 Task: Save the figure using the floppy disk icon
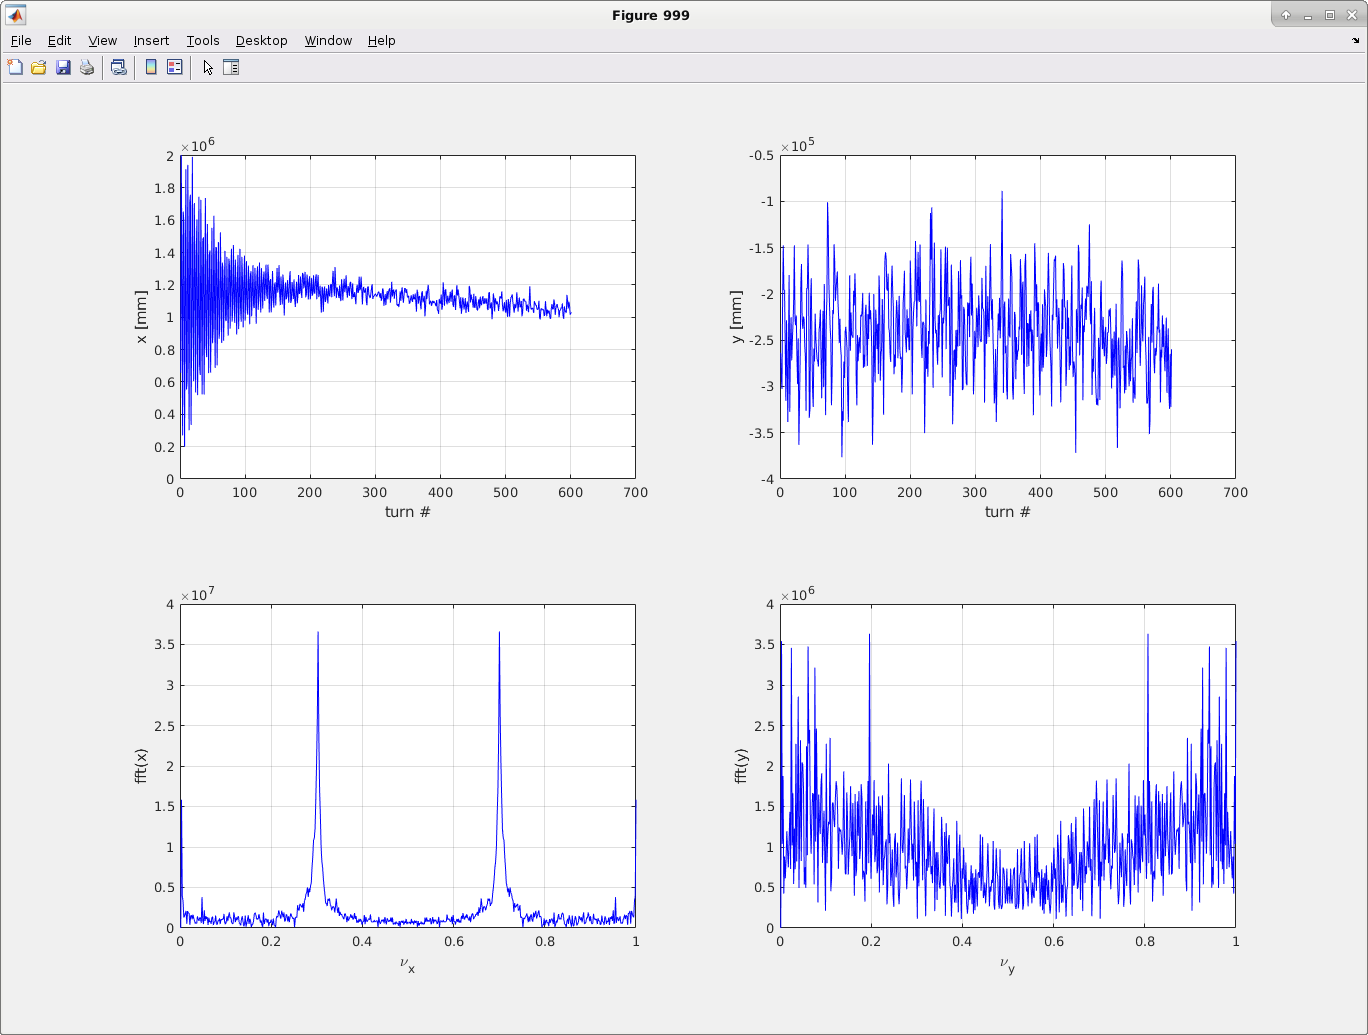pos(63,68)
